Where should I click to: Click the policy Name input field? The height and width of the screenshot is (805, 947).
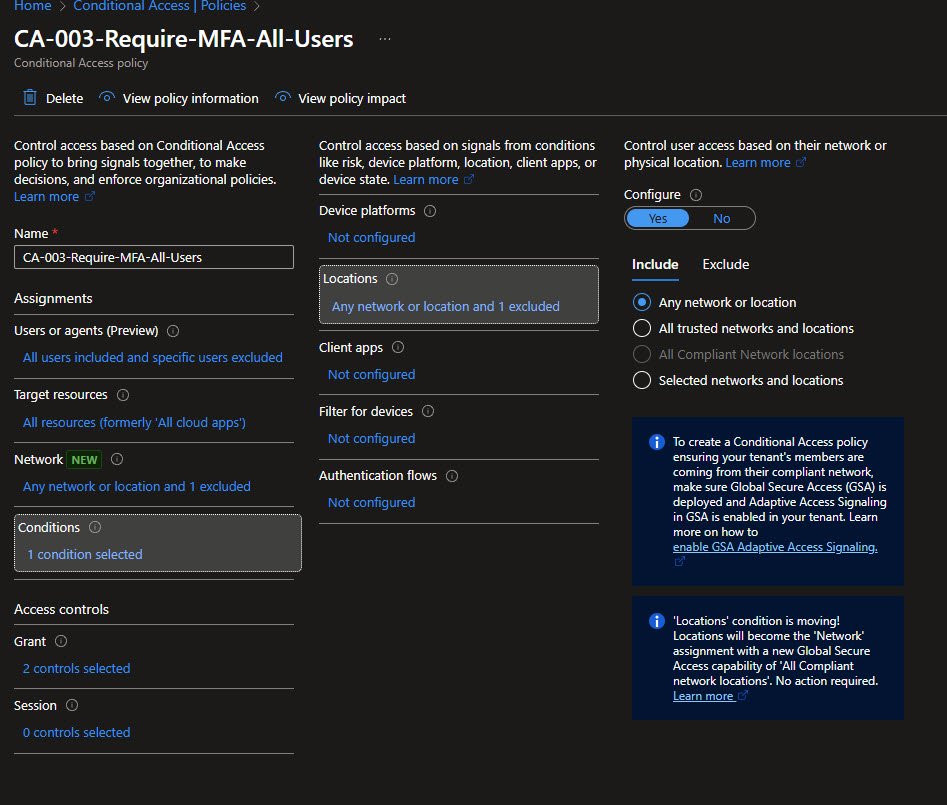pyautogui.click(x=154, y=257)
